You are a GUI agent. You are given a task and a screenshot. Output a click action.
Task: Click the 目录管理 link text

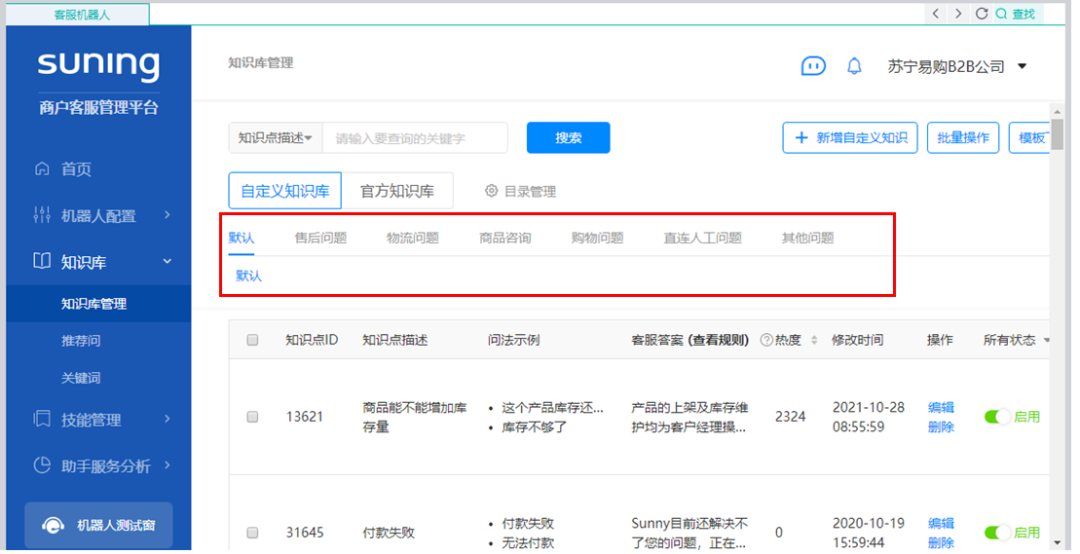[x=530, y=191]
